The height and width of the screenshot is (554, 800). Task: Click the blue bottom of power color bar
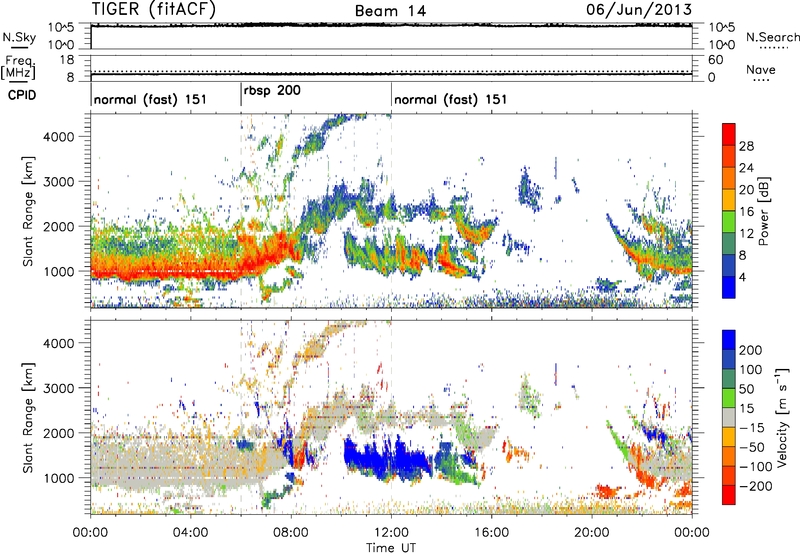click(x=729, y=287)
